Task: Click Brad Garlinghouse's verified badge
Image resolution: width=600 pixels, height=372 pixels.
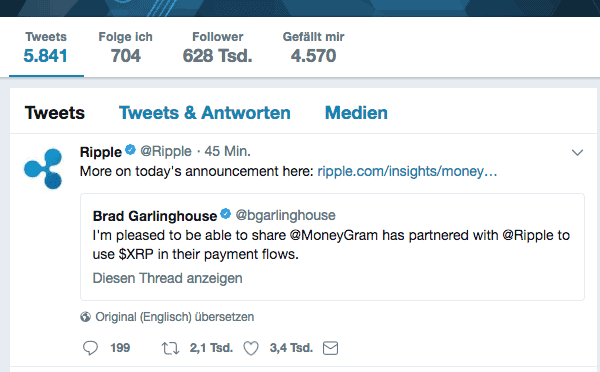Action: click(x=226, y=214)
